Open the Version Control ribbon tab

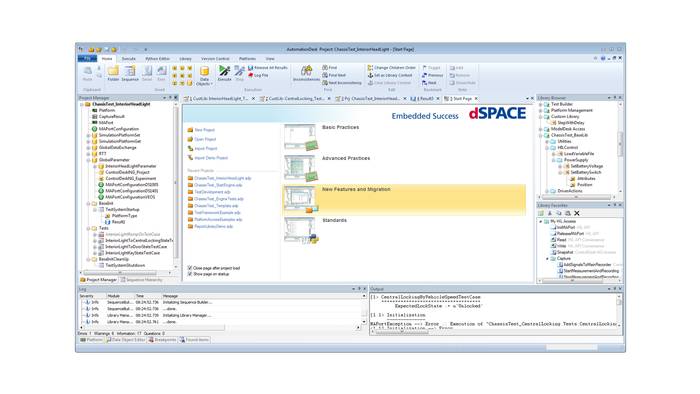pos(215,58)
